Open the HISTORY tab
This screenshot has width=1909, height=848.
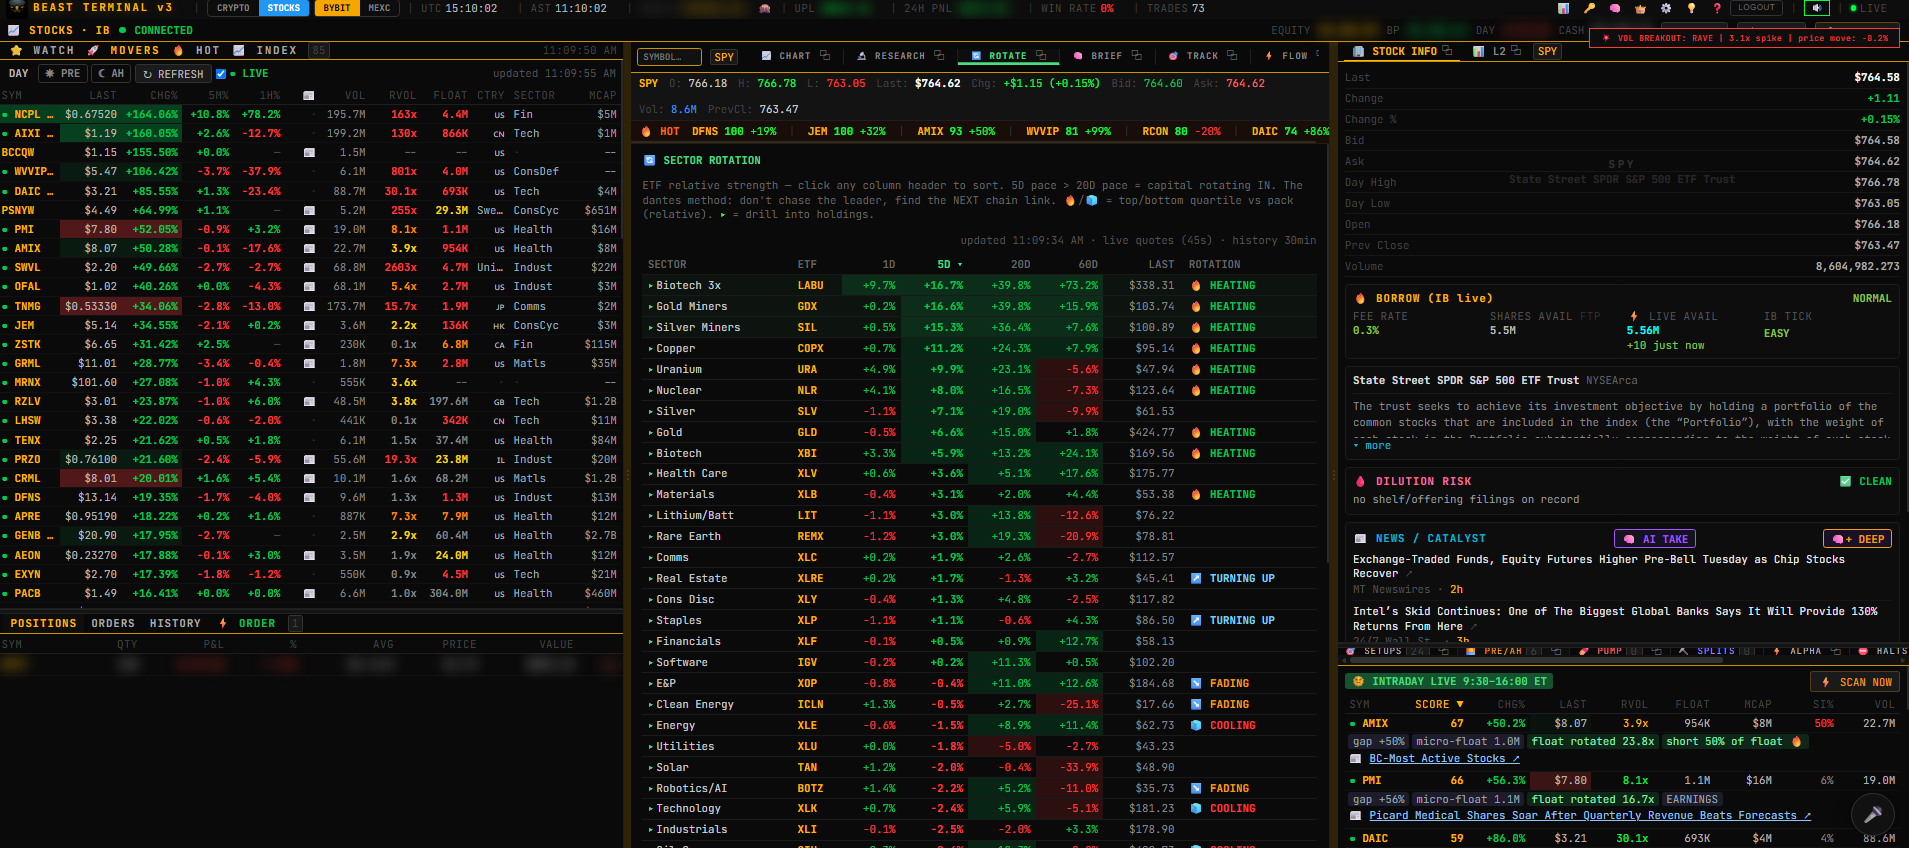[175, 623]
